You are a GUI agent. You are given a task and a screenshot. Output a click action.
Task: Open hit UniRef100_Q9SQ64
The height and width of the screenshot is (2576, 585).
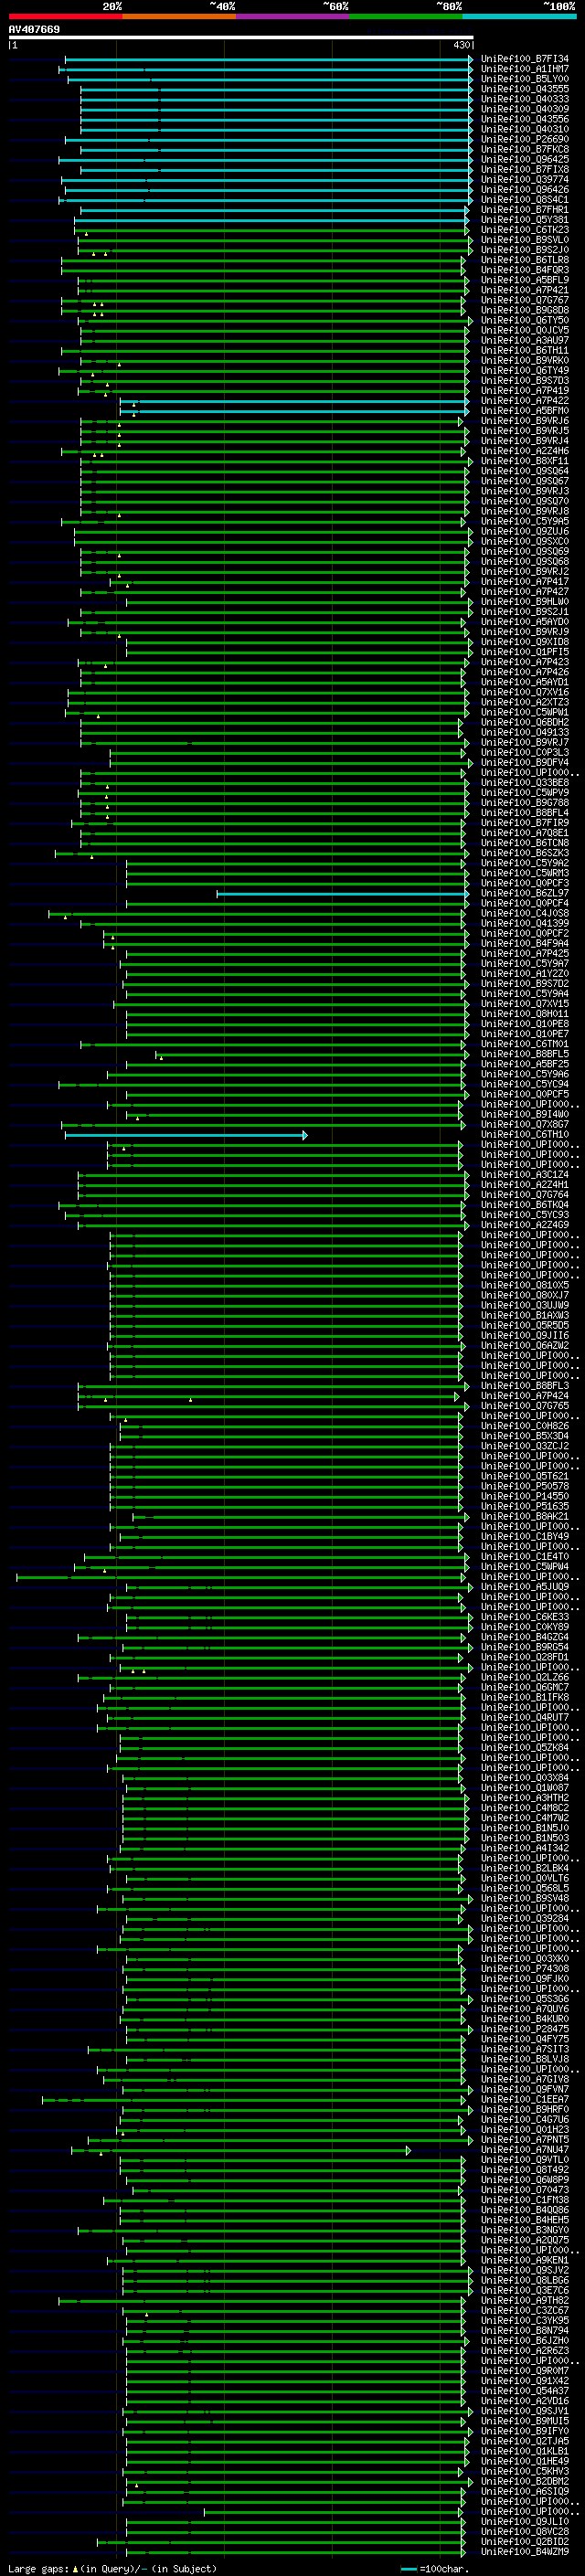coord(525,471)
